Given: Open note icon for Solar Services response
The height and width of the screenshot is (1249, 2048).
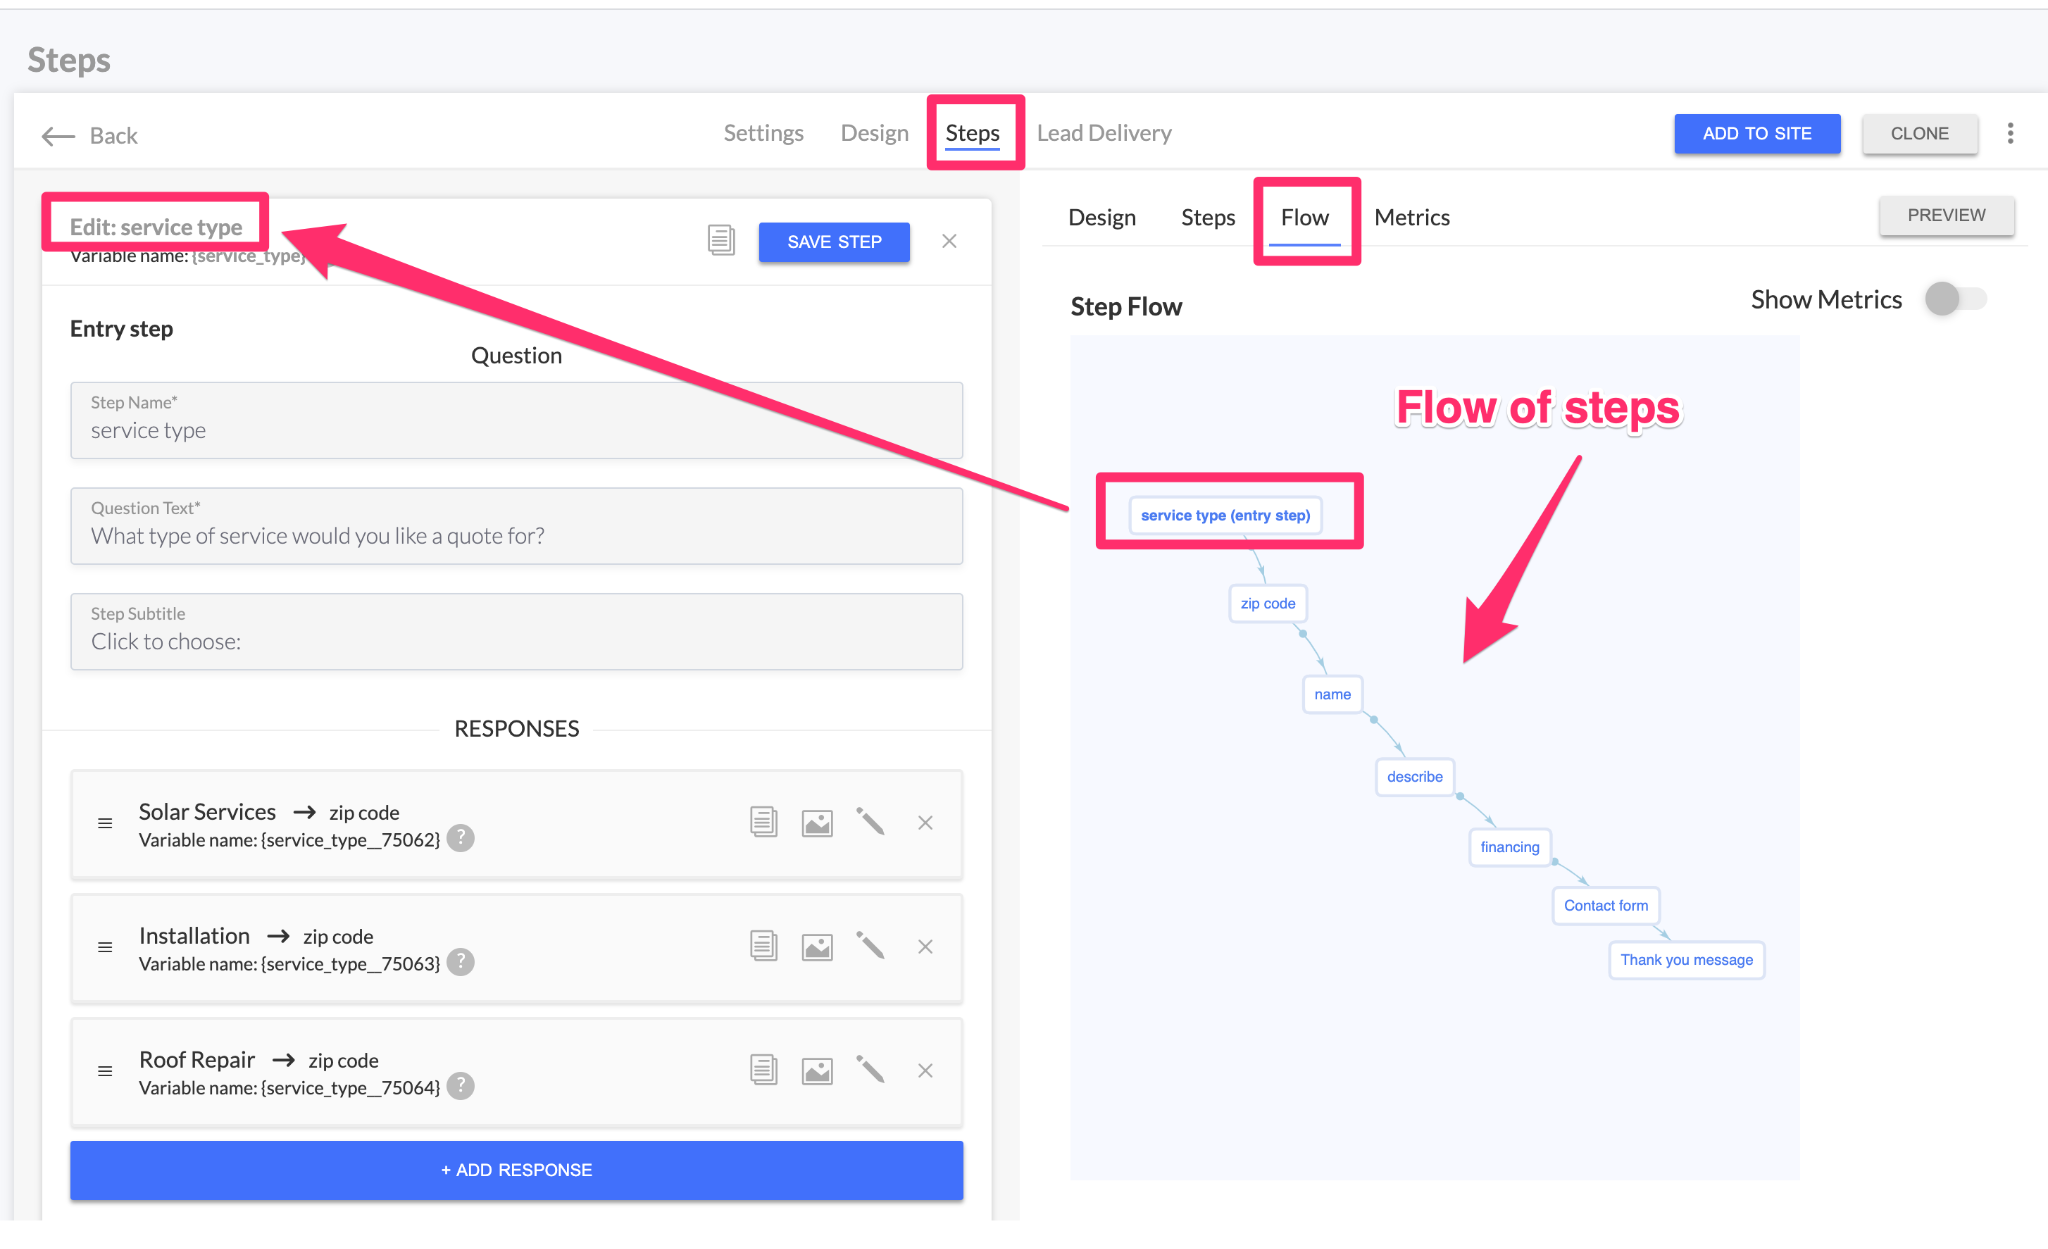Looking at the screenshot, I should coord(763,823).
